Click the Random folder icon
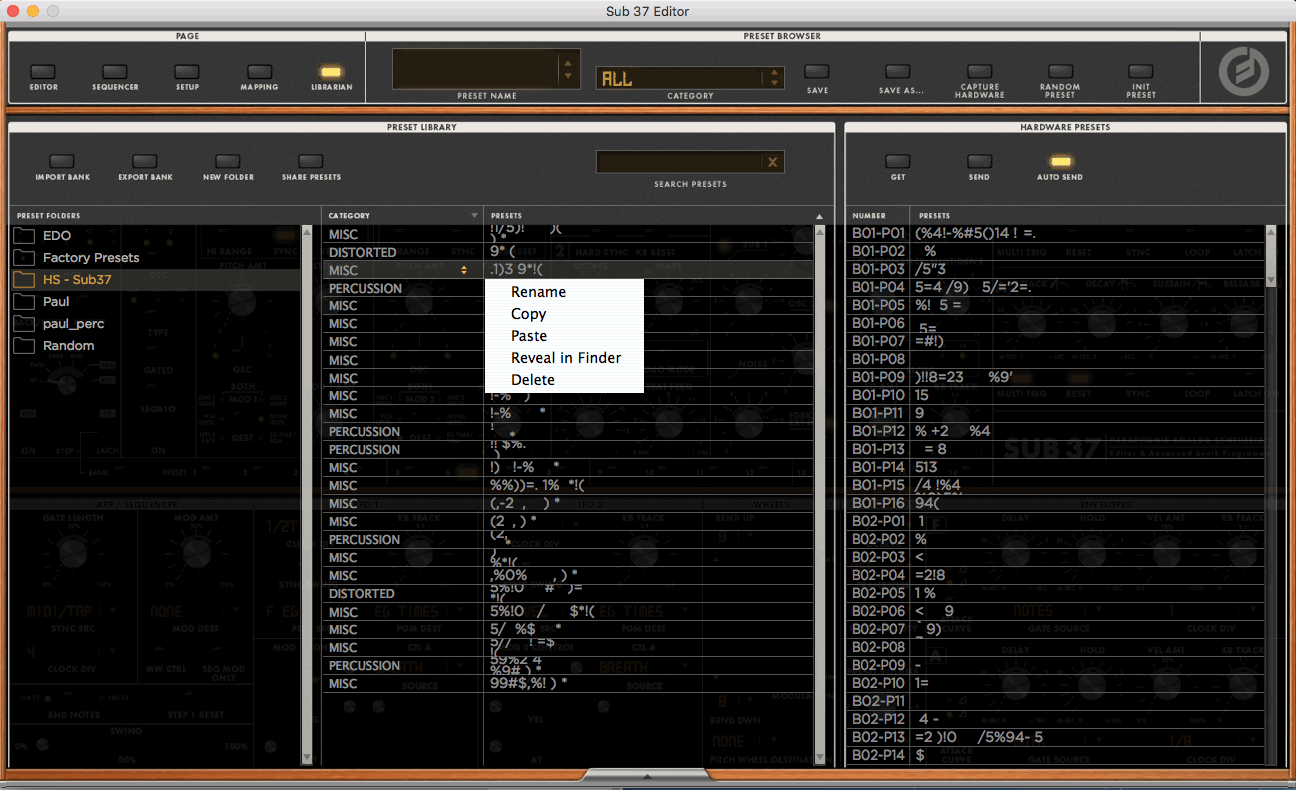The height and width of the screenshot is (790, 1296). click(24, 346)
